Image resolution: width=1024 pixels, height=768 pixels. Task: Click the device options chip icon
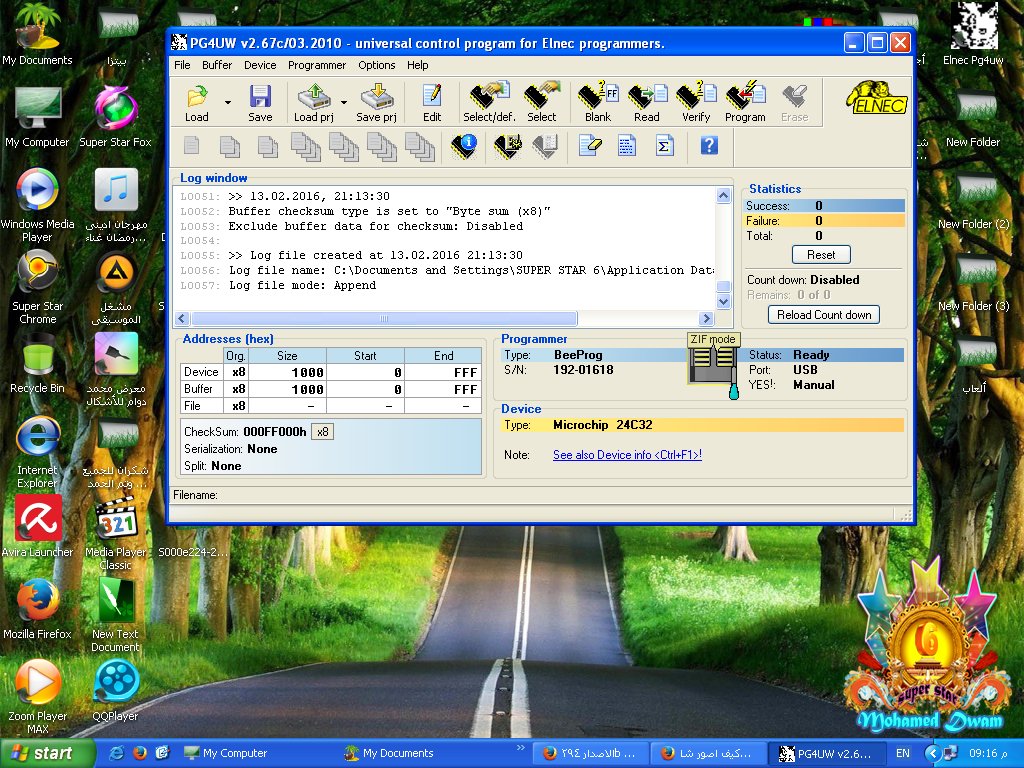click(507, 146)
